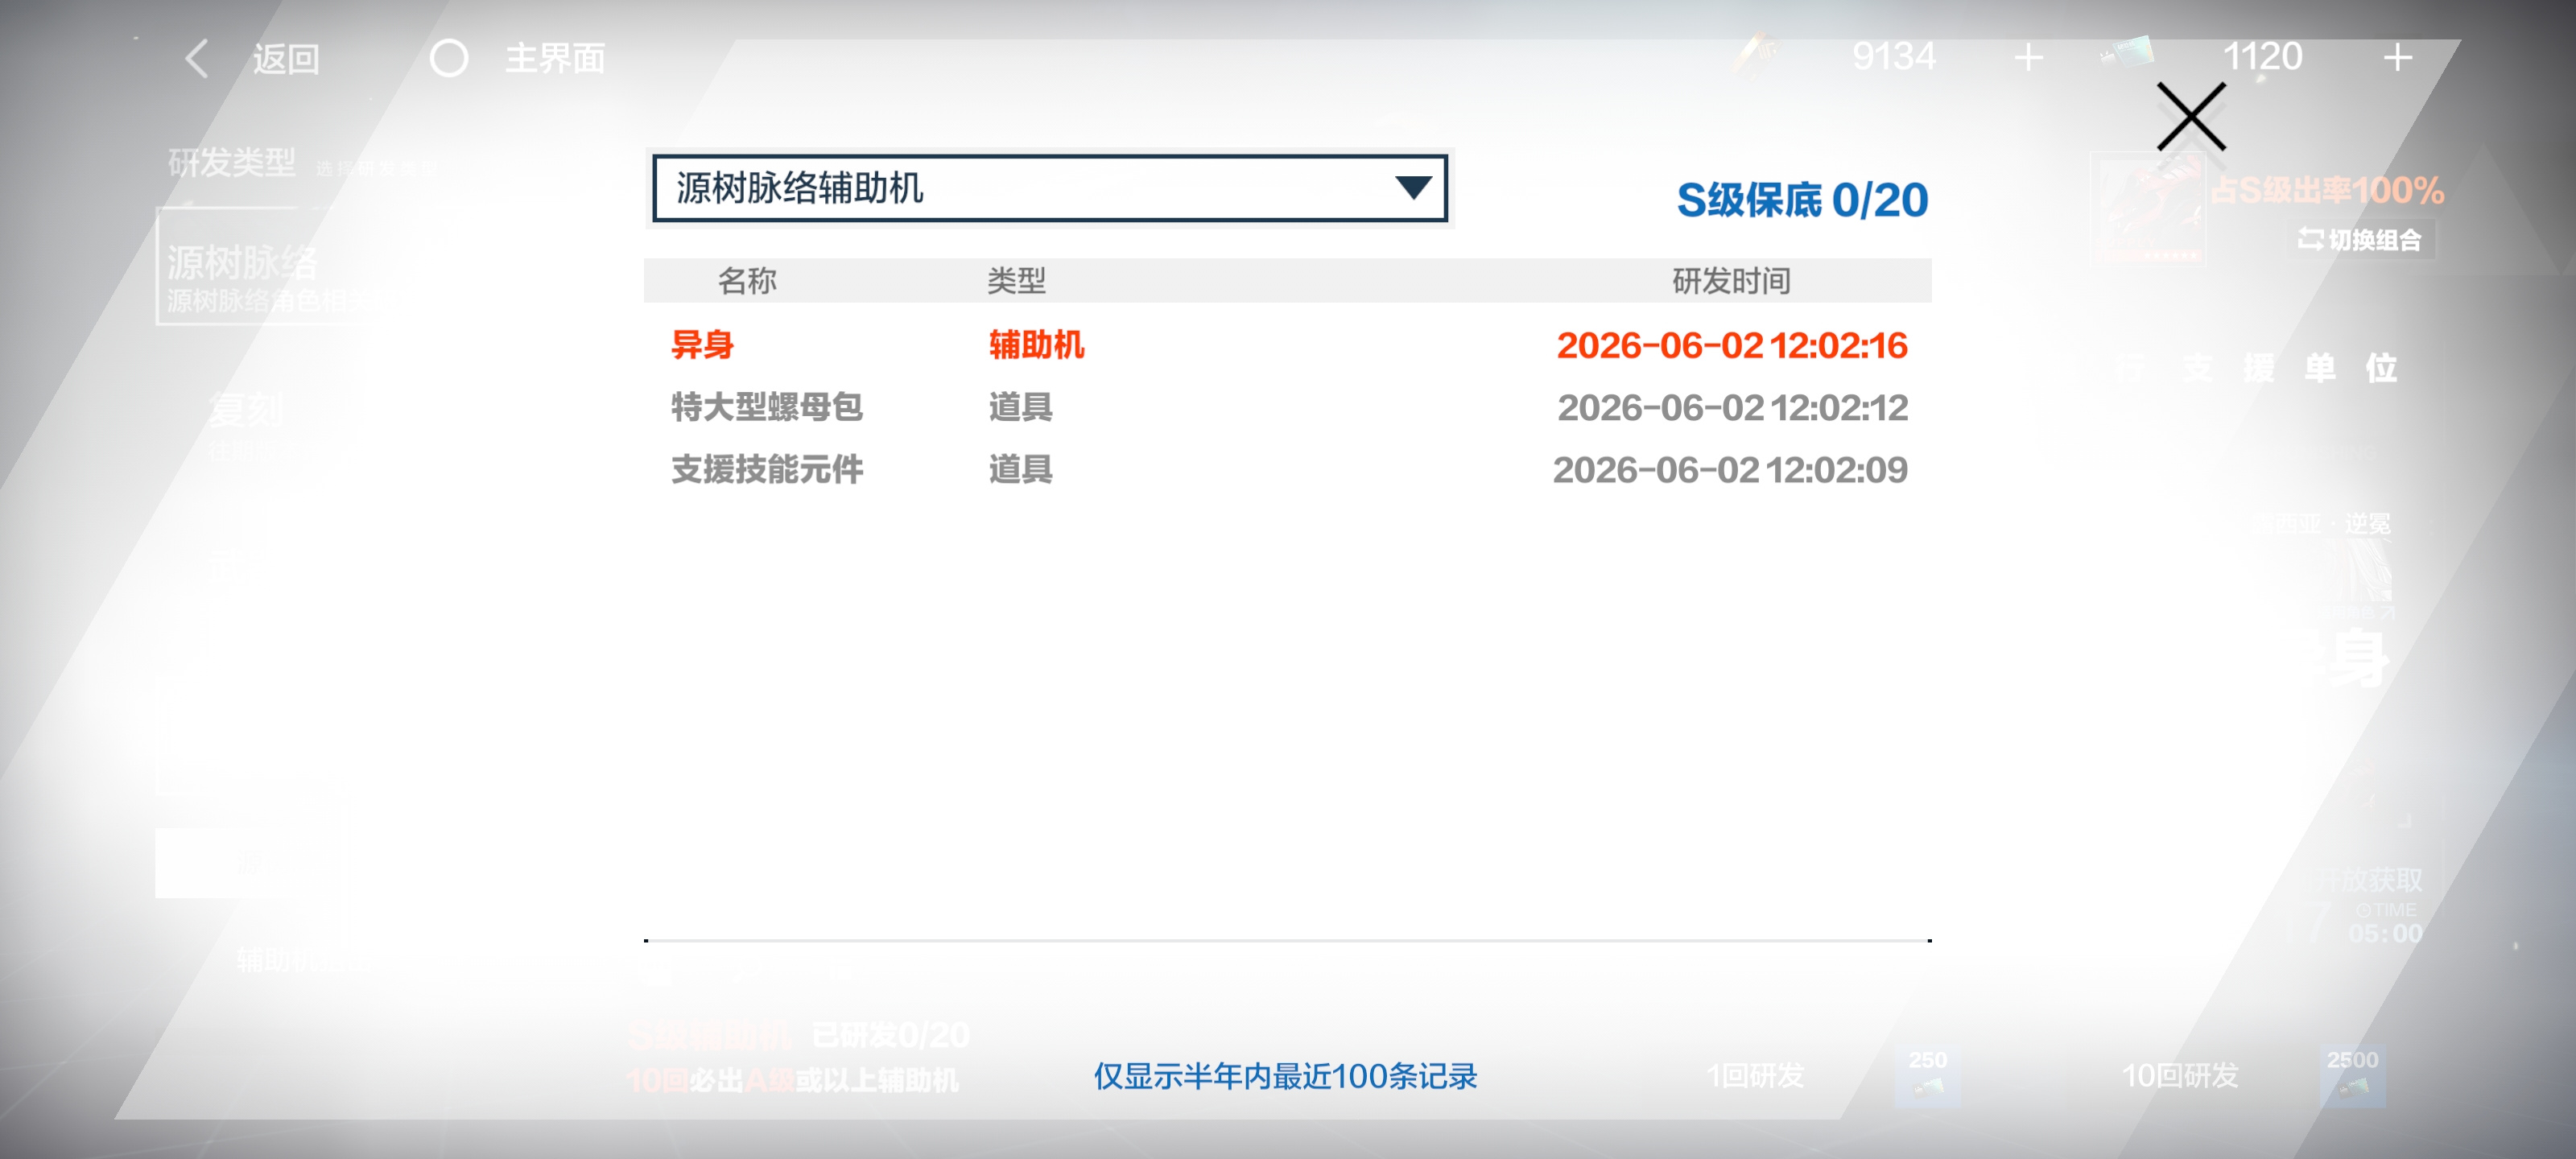
Task: Tap the back arrow icon
Action: pyautogui.click(x=197, y=58)
